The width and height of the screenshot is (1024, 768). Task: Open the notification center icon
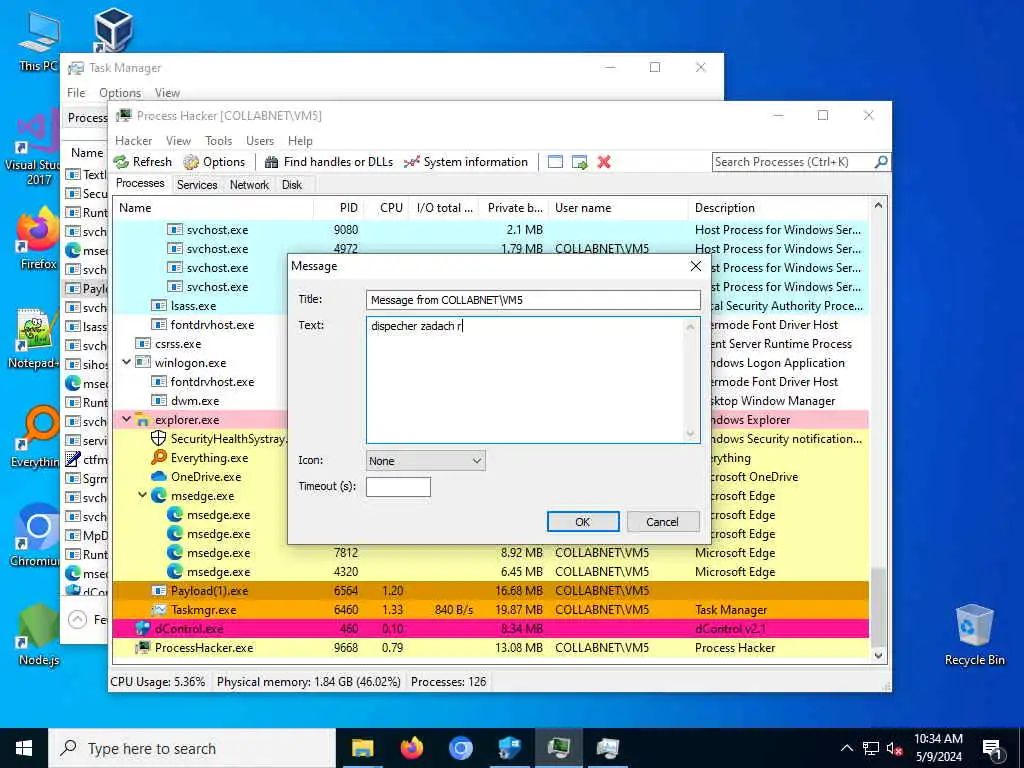tap(993, 750)
